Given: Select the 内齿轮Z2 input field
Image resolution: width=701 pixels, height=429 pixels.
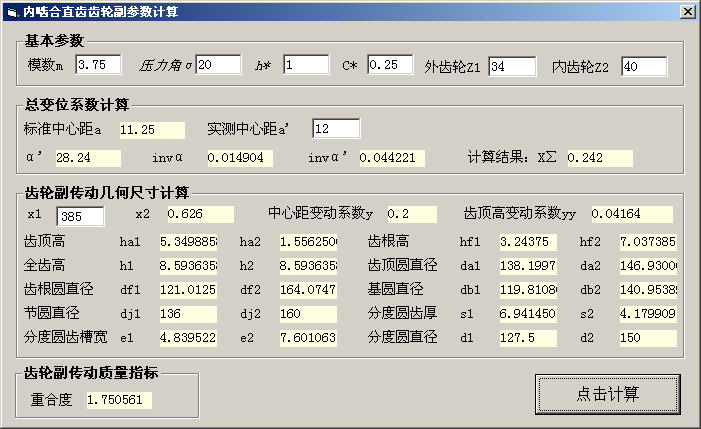Looking at the screenshot, I should (644, 67).
